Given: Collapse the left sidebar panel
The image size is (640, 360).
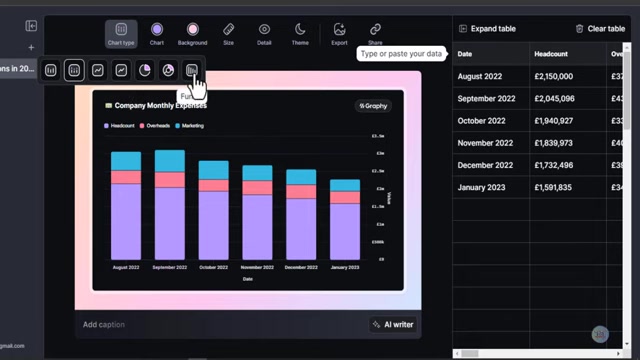Looking at the screenshot, I should pyautogui.click(x=31, y=26).
